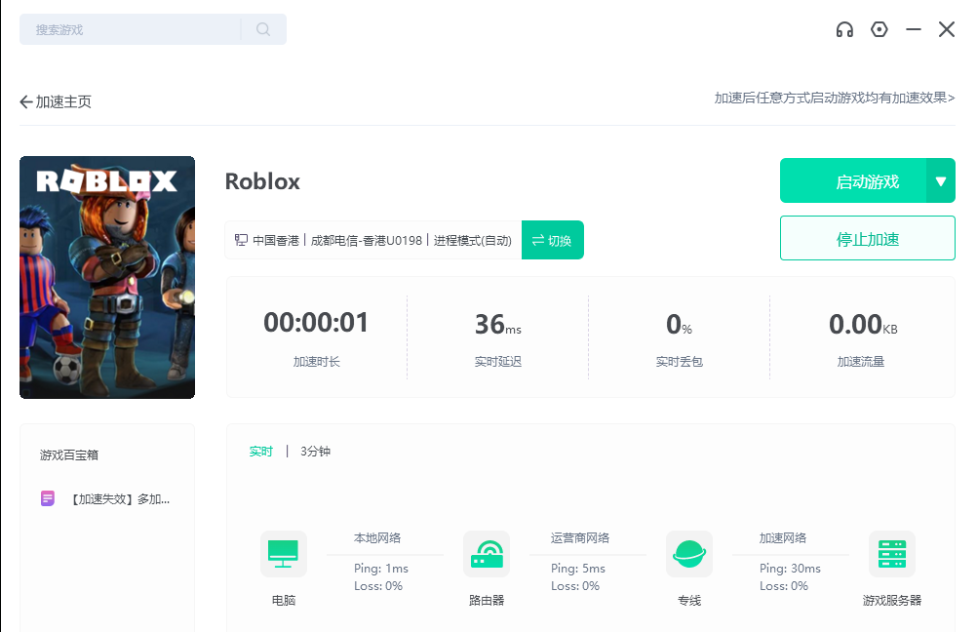Screen dimensions: 977x632
Task: Click the Roblox game cover thumbnail
Action: pos(107,277)
